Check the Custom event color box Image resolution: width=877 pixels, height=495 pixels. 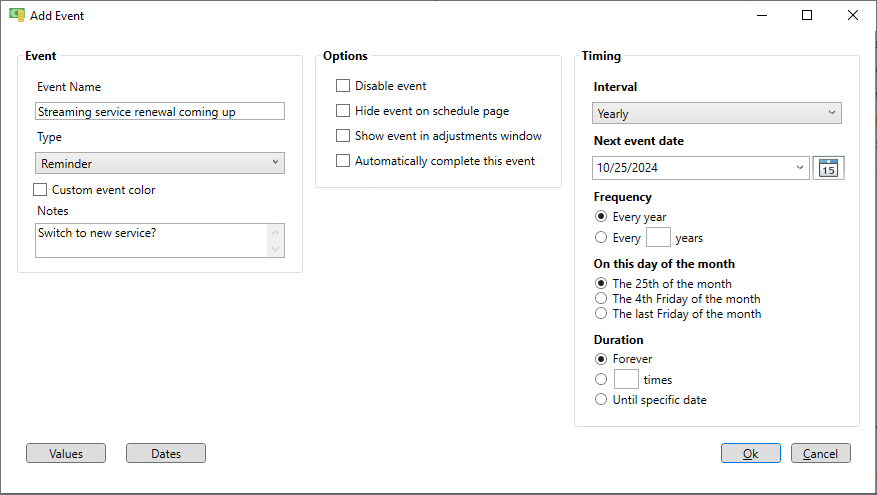coord(41,190)
